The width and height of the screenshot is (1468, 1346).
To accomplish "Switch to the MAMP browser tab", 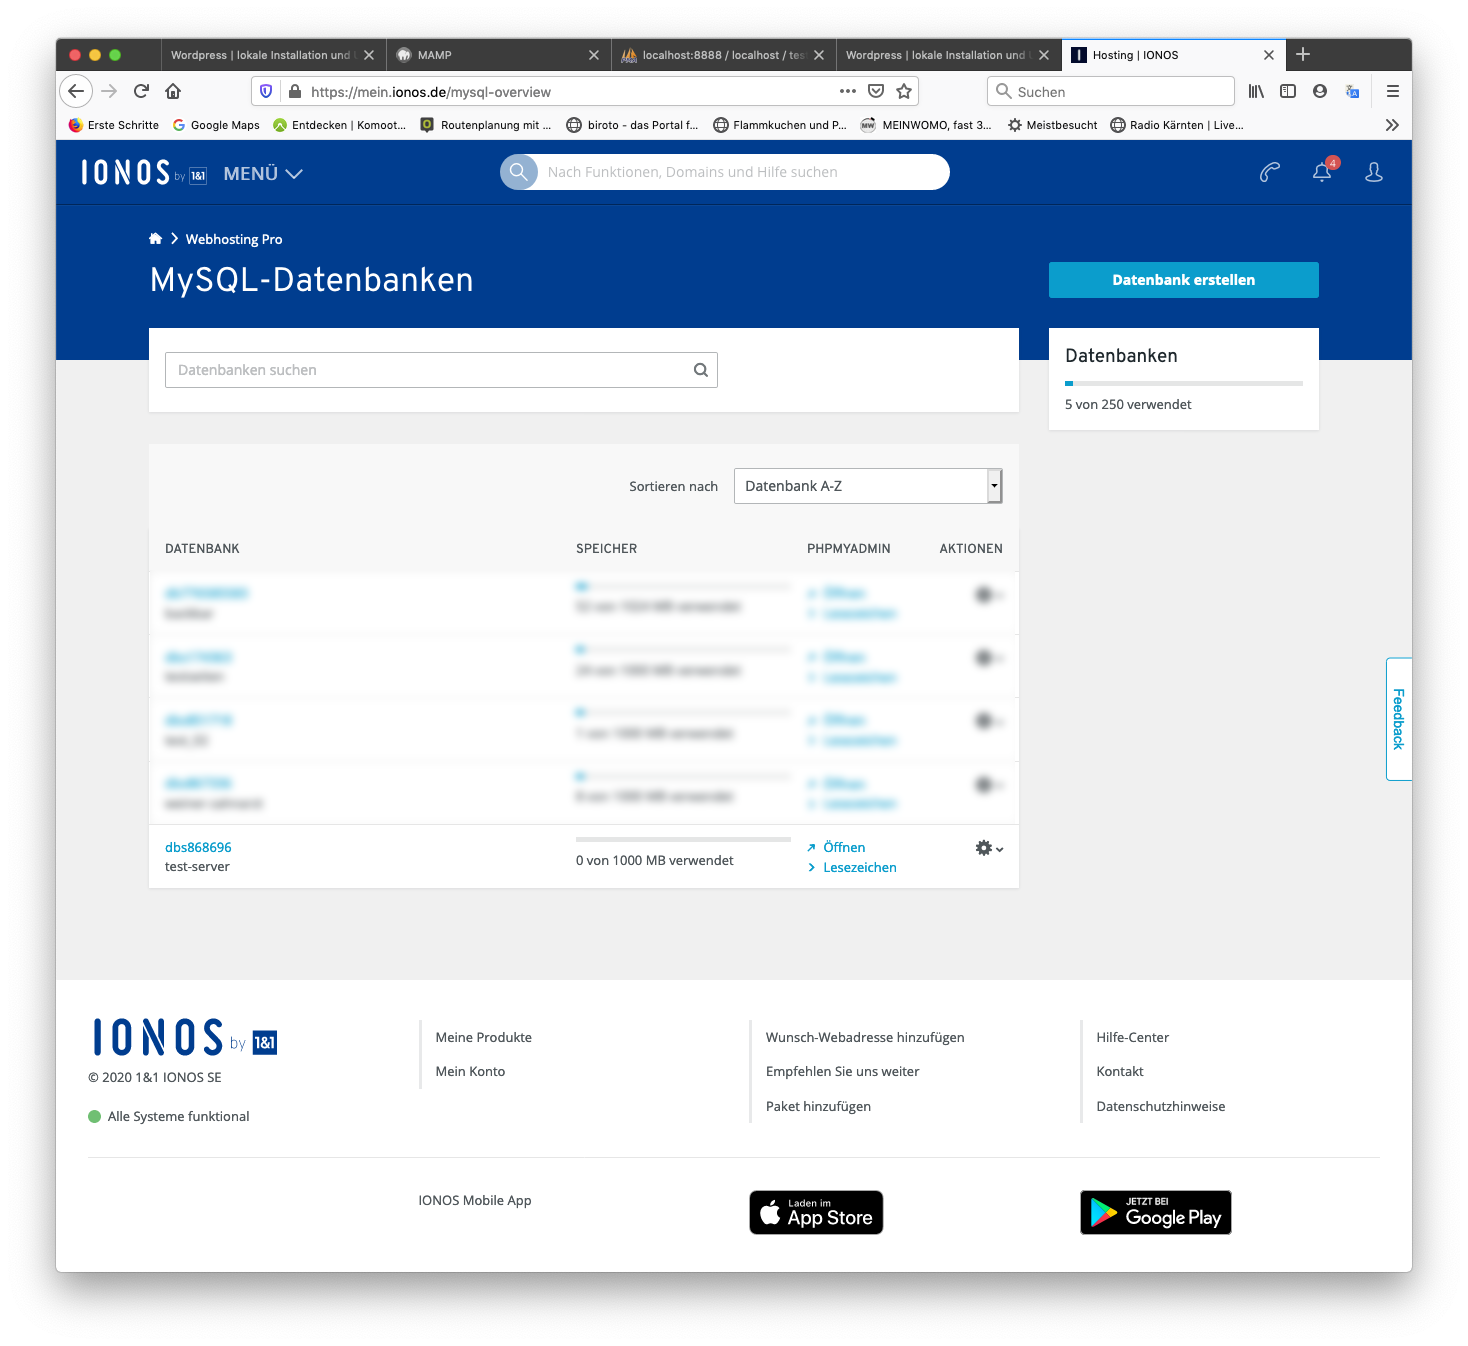I will coord(497,55).
